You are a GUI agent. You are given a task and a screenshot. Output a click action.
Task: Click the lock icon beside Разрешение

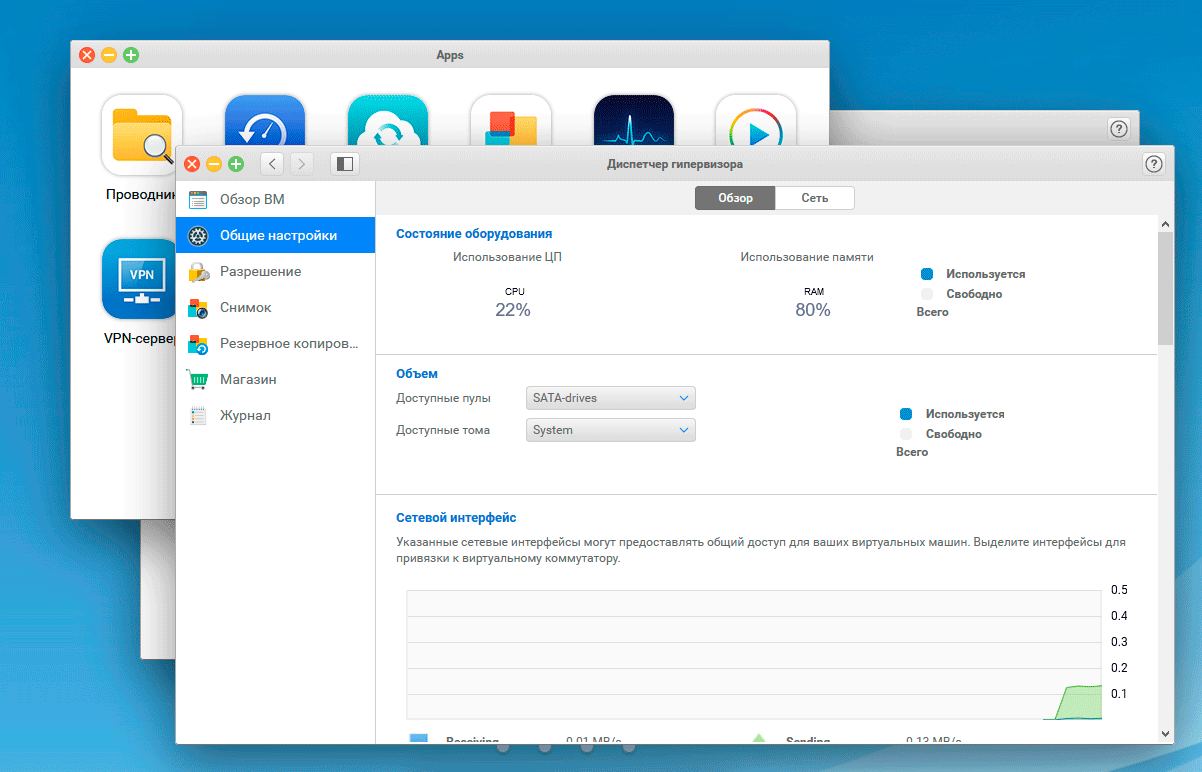198,272
